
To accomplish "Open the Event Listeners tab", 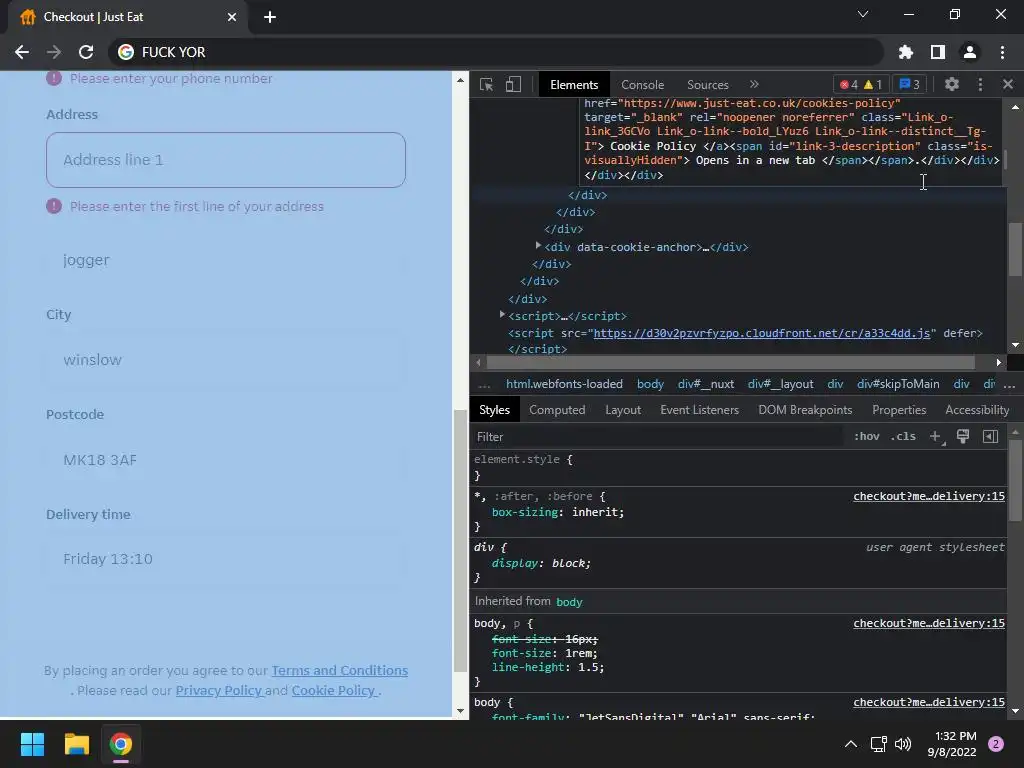I will pos(699,410).
